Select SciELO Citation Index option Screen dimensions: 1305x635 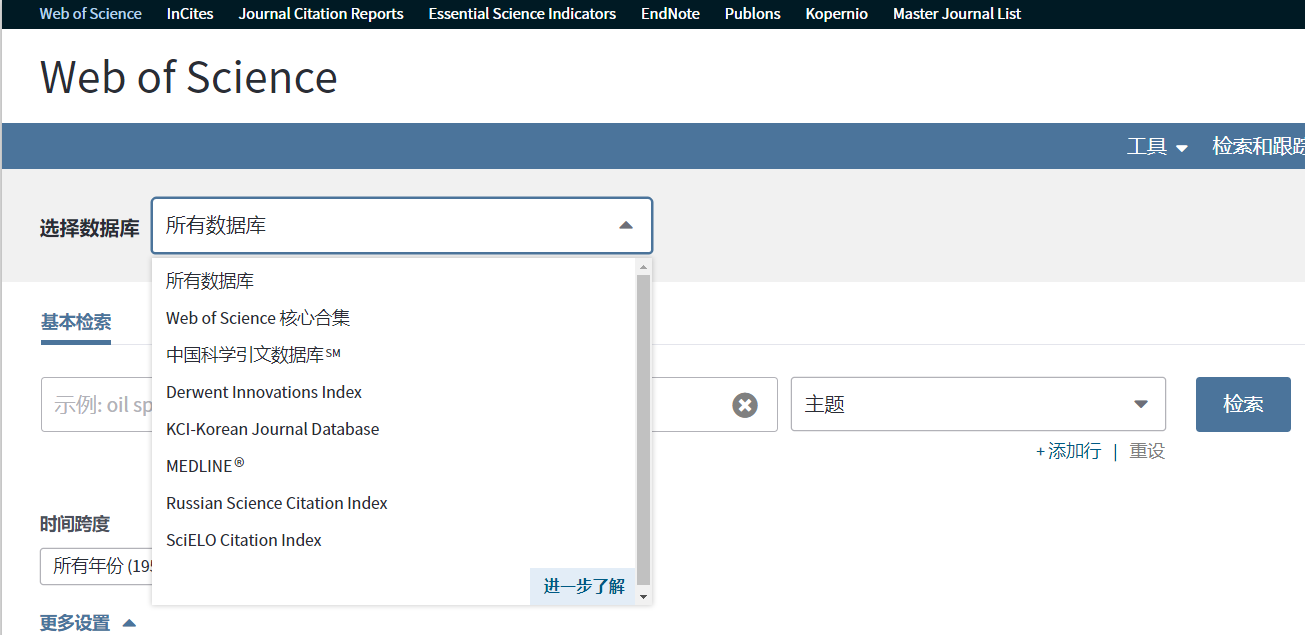[394, 540]
